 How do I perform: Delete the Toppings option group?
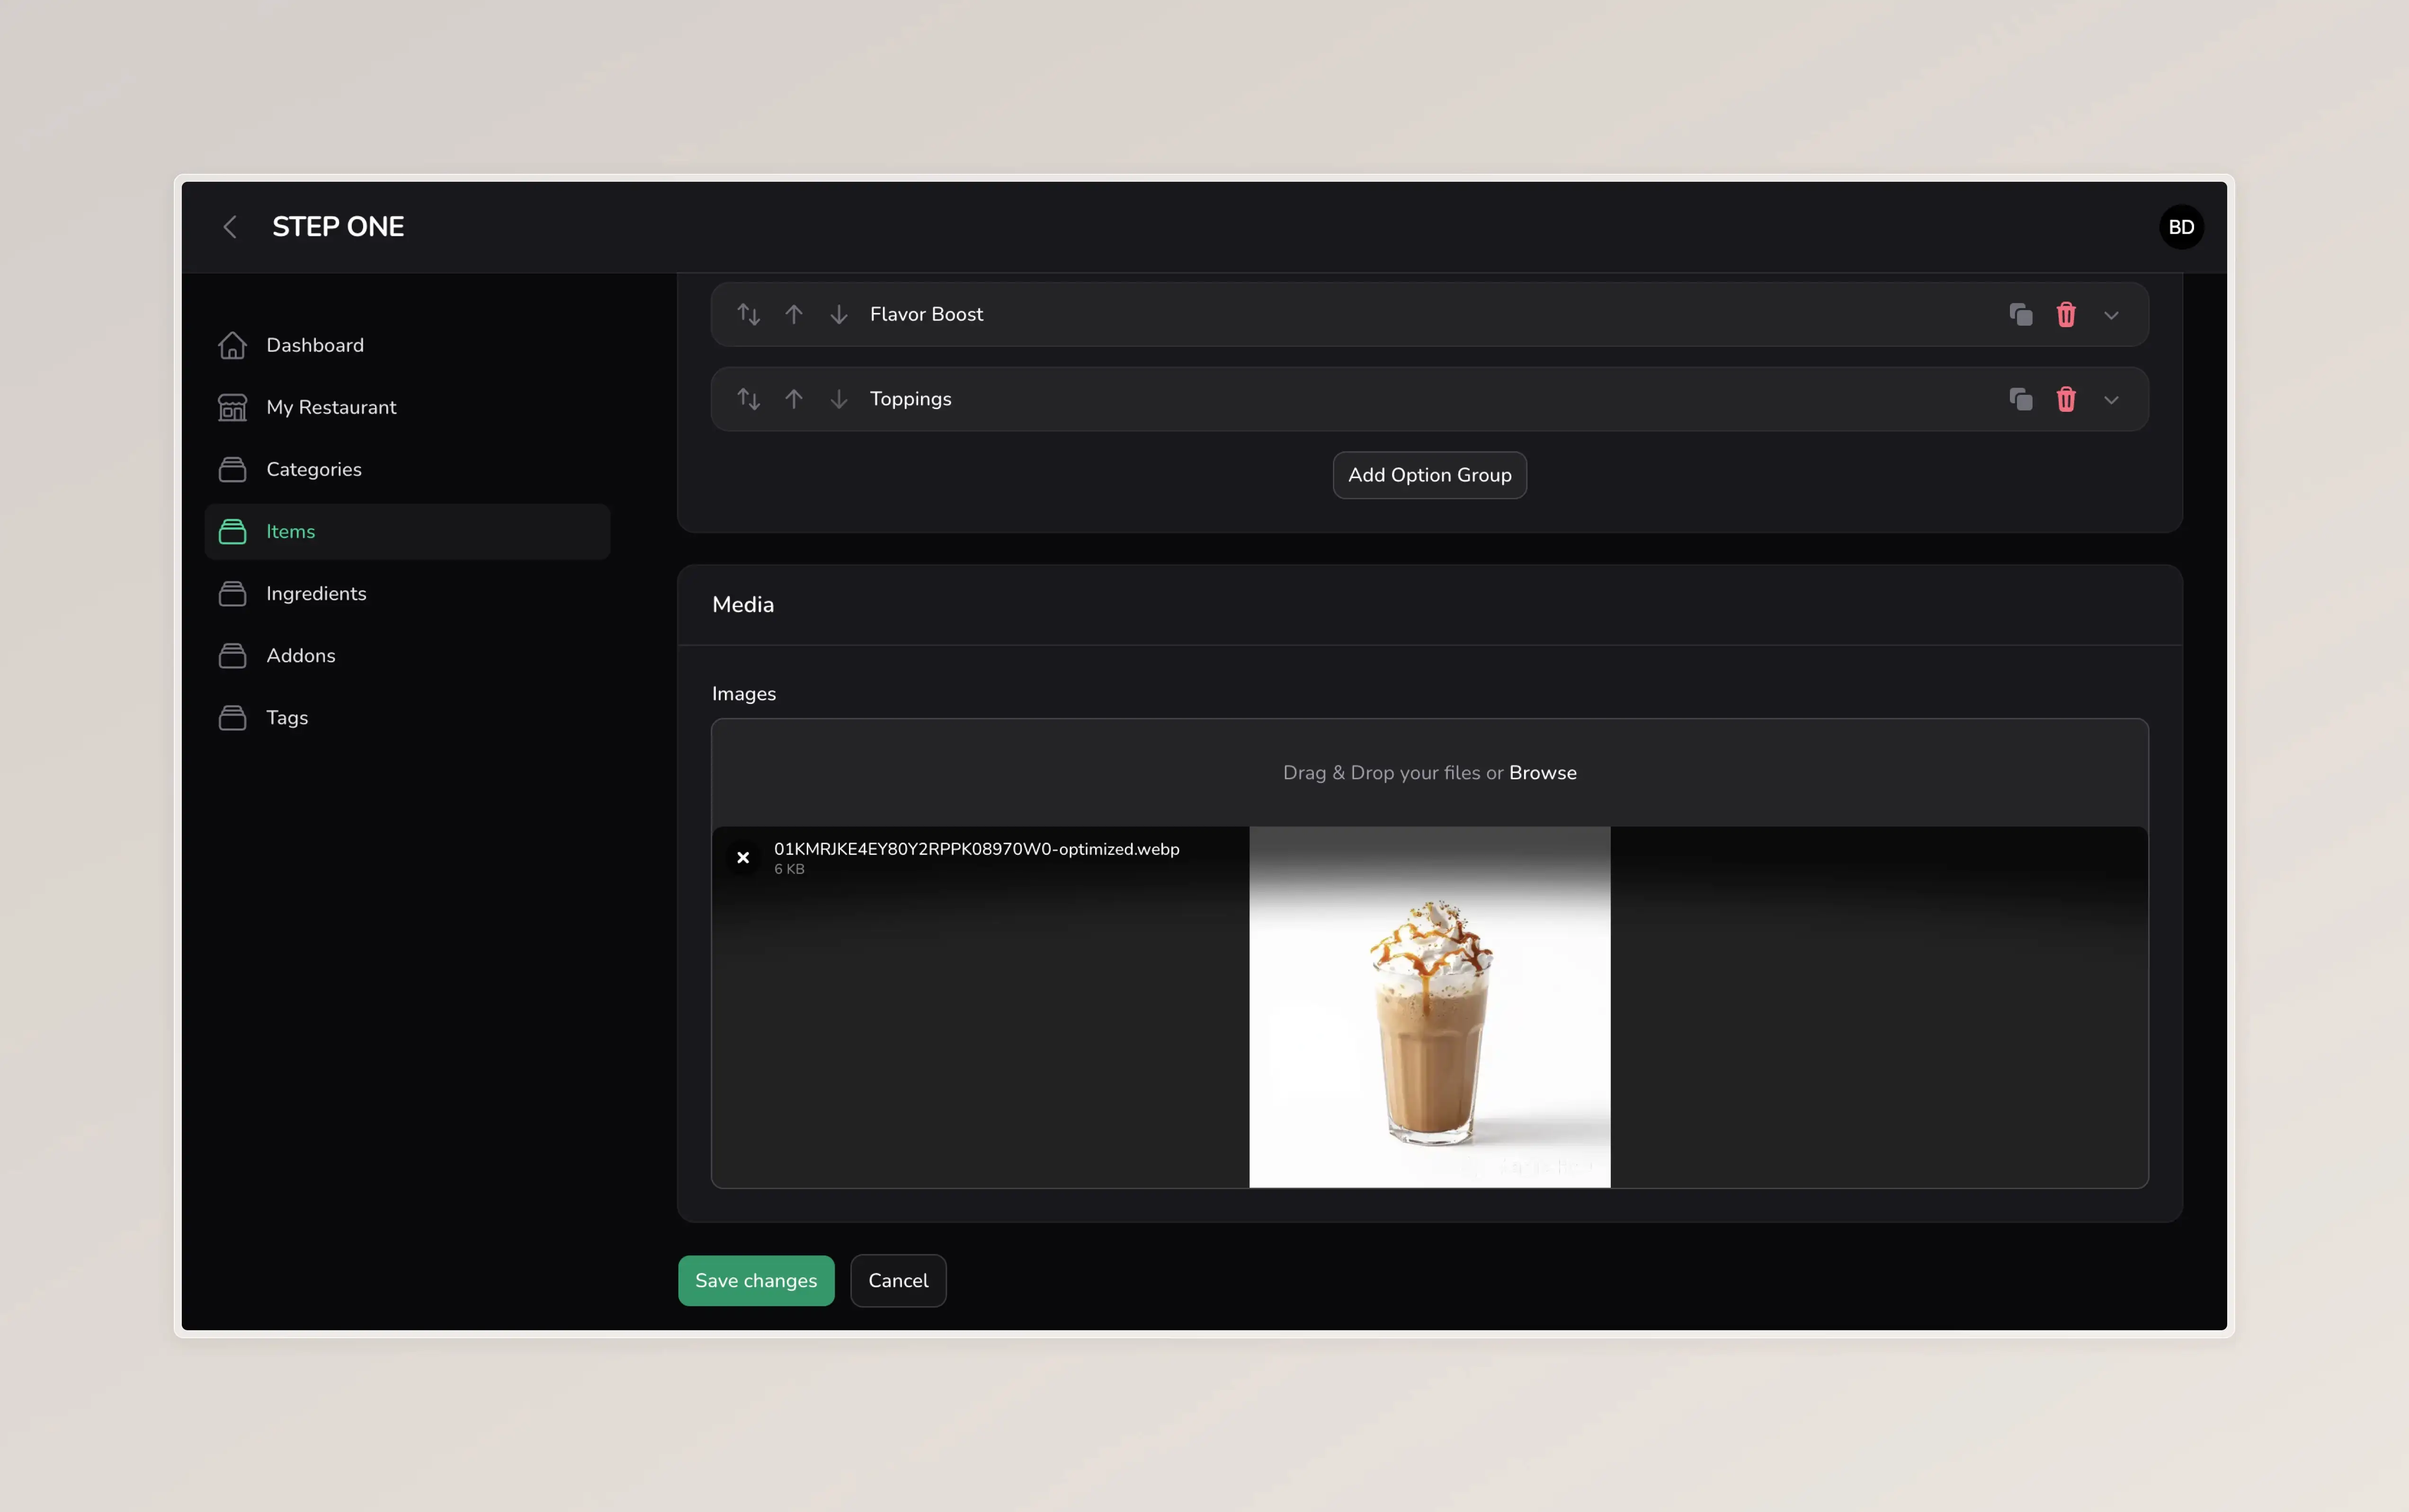click(2066, 400)
